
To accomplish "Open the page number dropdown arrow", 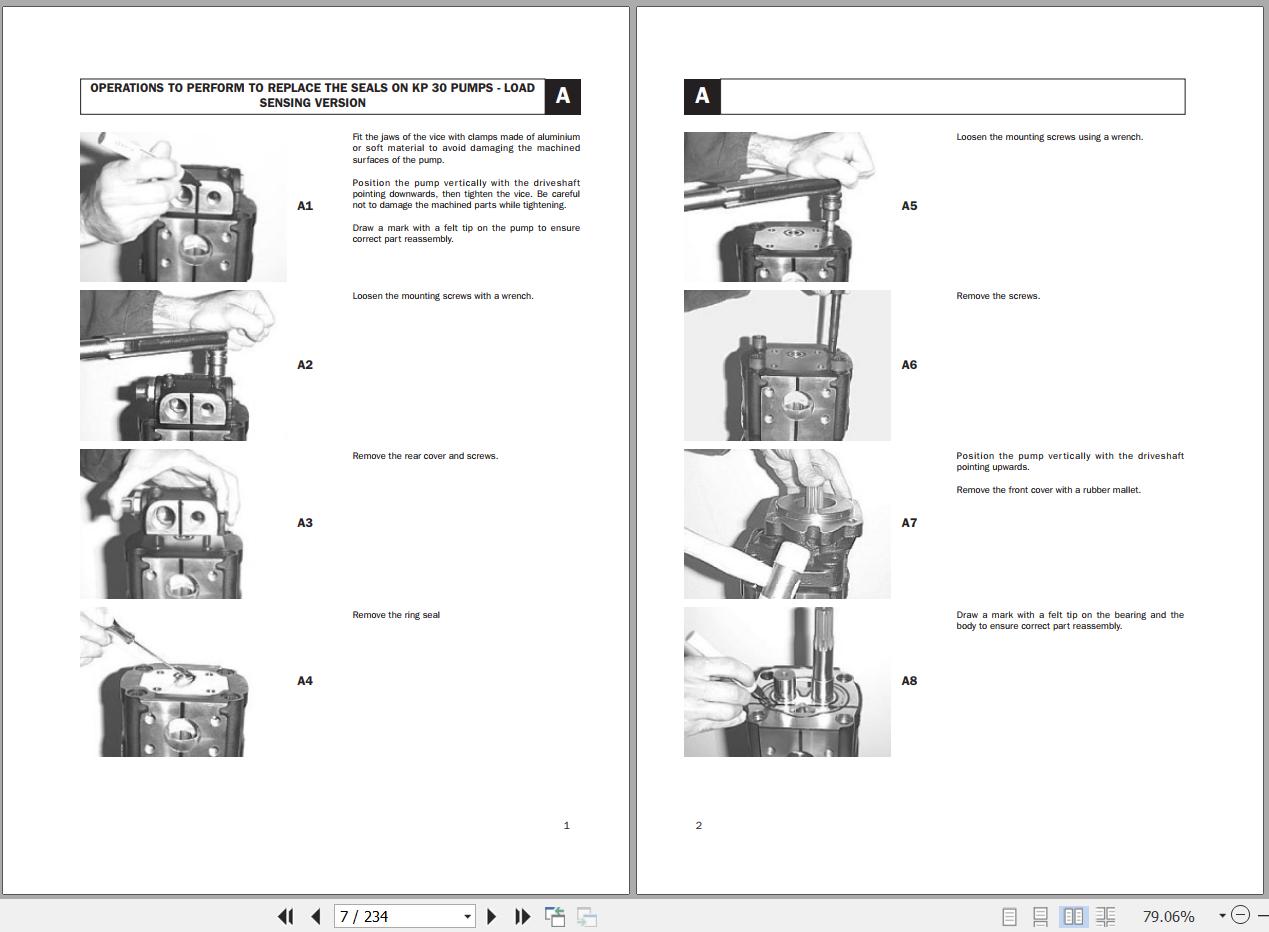I will click(x=468, y=916).
